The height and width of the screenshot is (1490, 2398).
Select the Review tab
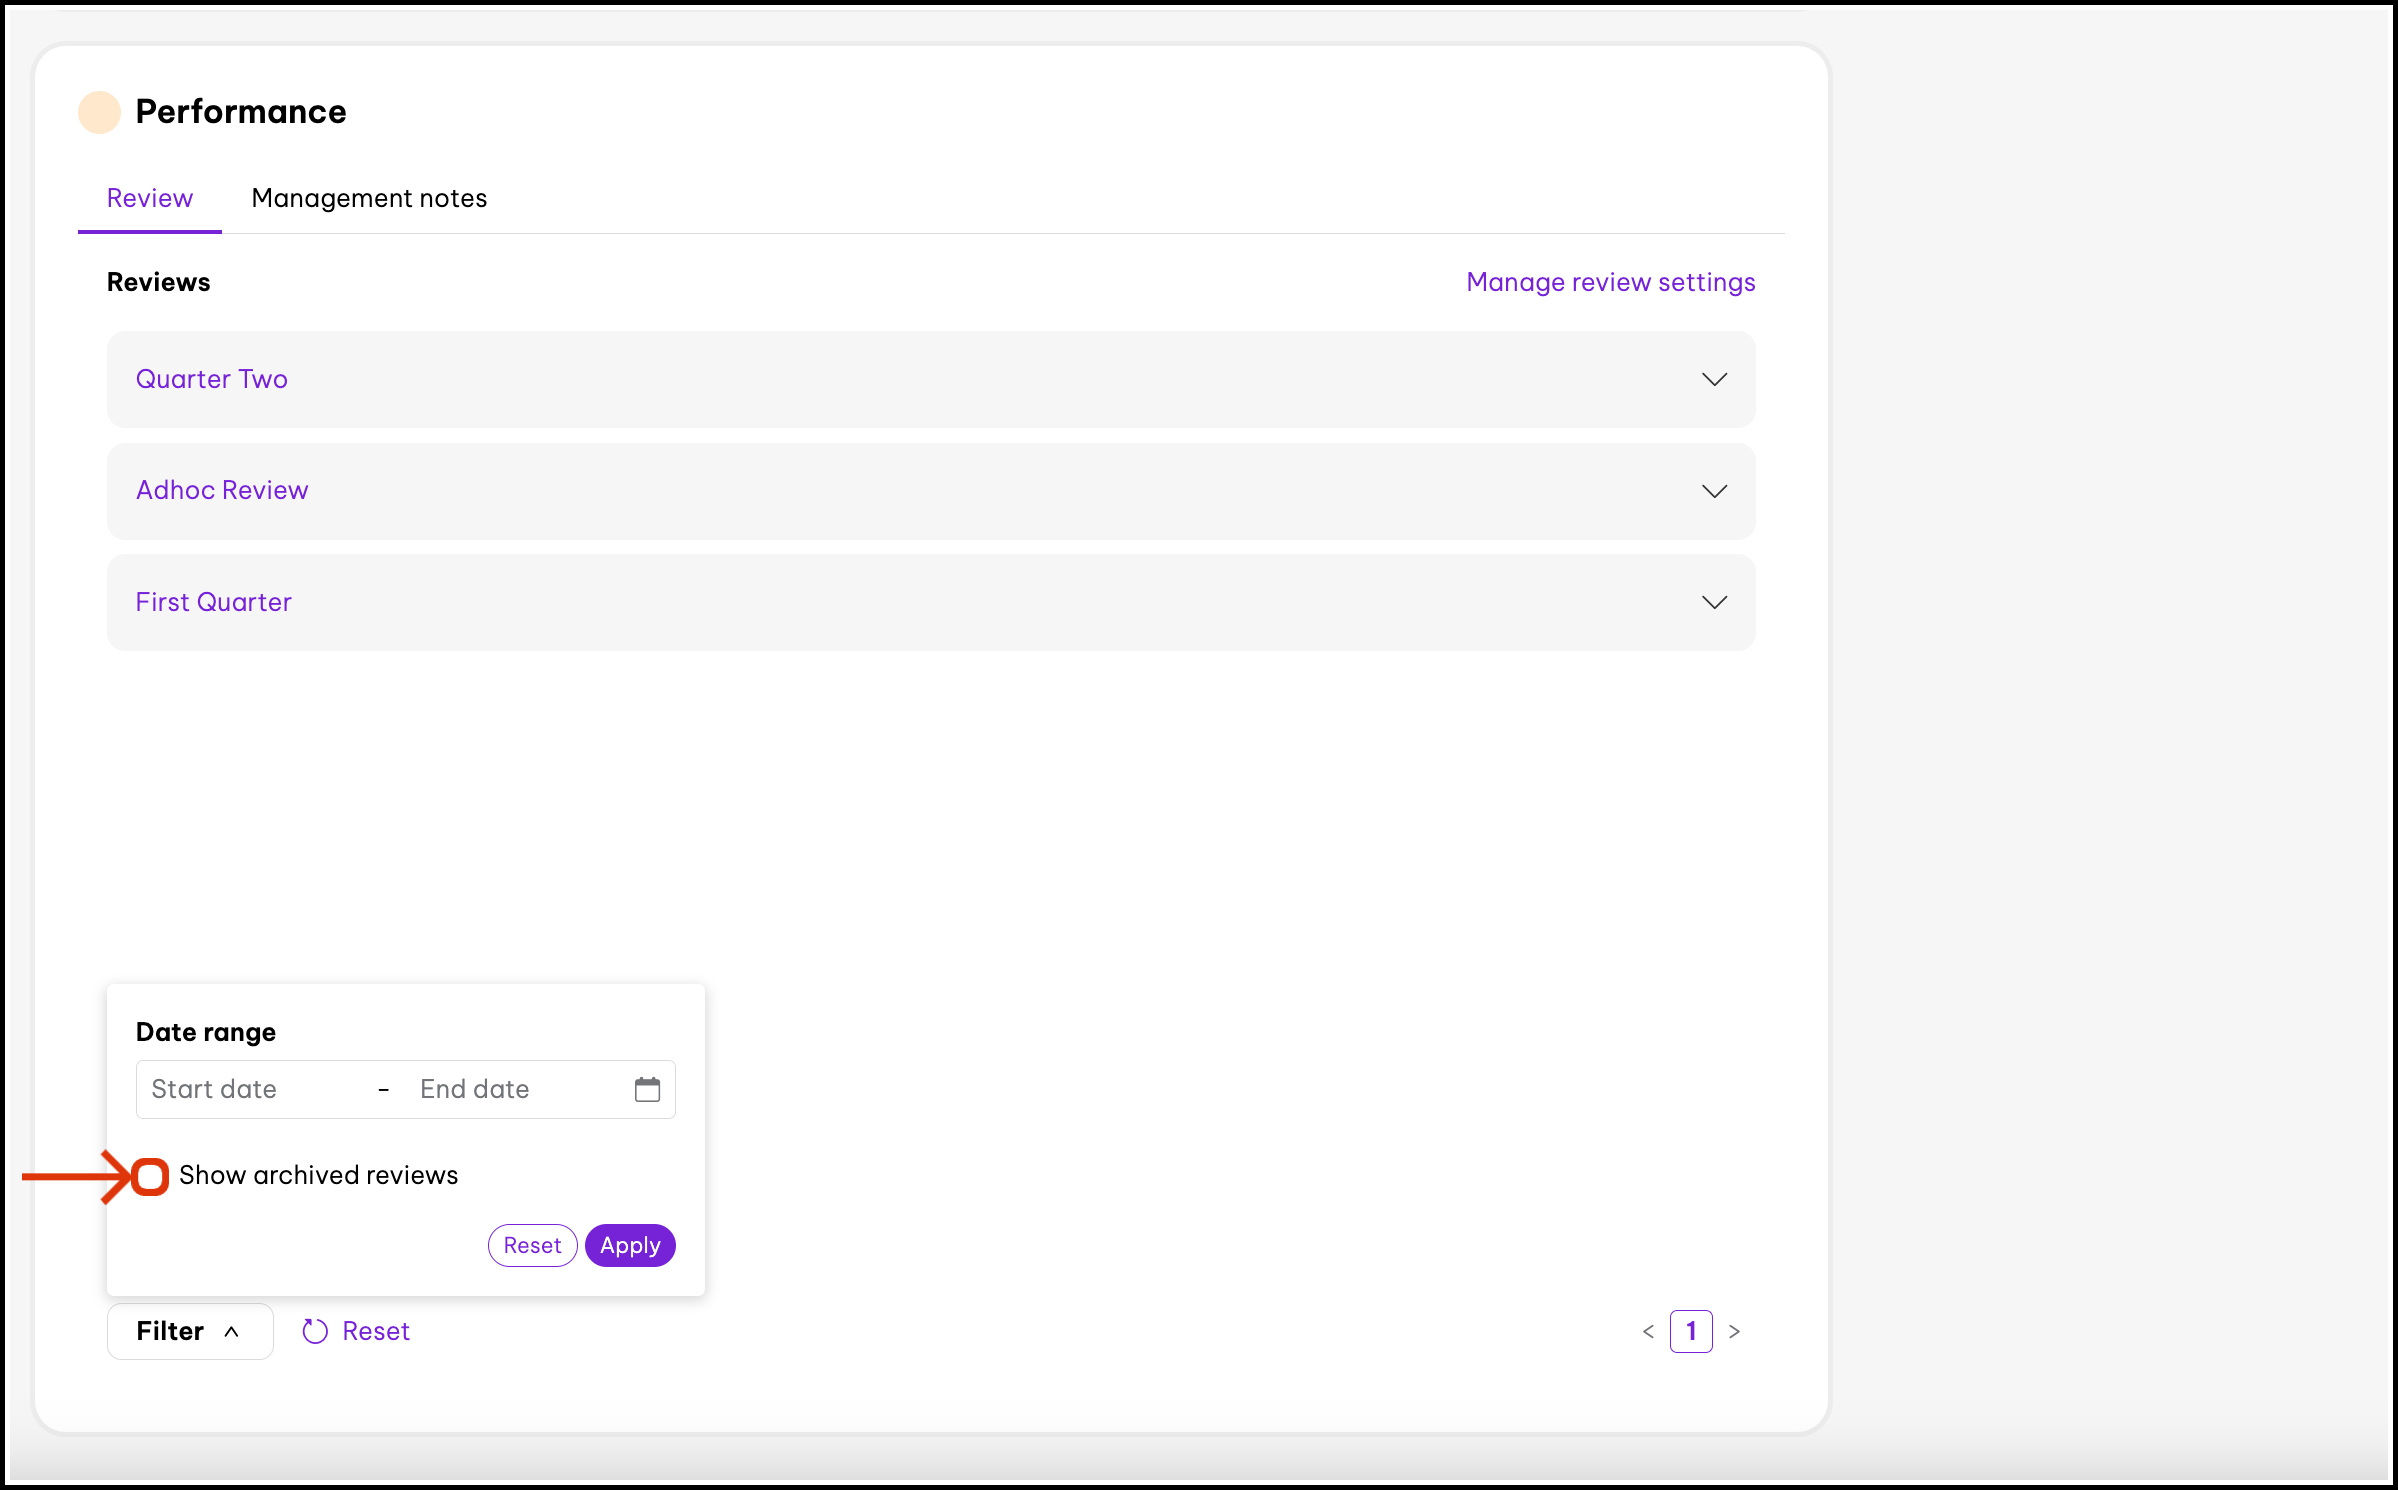[x=150, y=198]
